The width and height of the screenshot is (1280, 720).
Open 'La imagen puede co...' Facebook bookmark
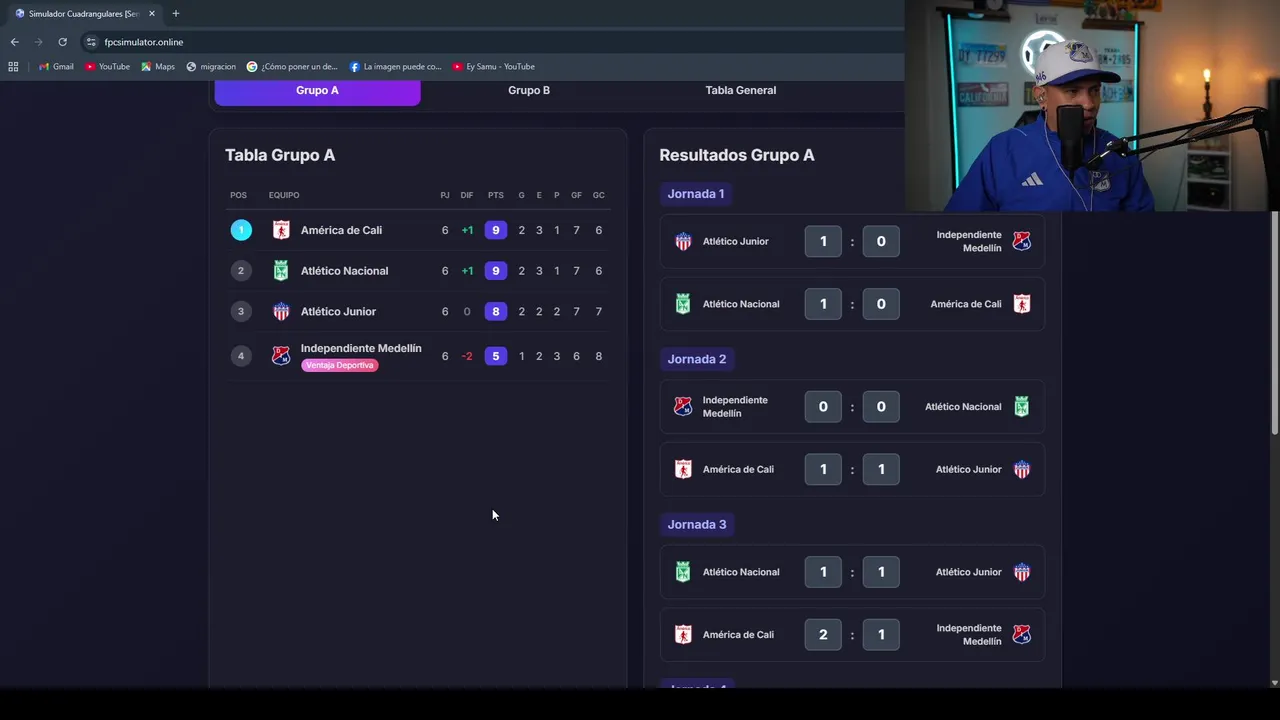tap(395, 67)
